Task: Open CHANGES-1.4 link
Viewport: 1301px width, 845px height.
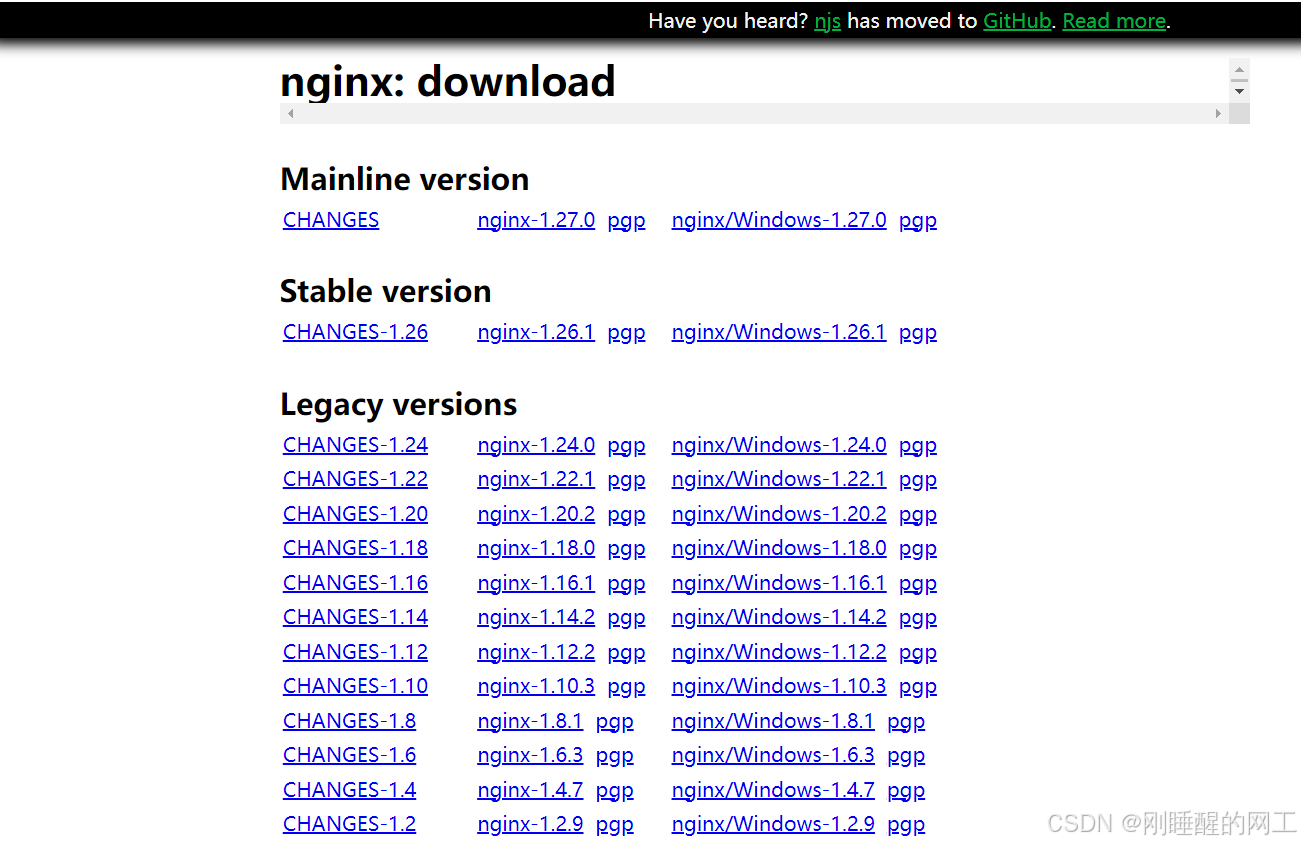Action: click(349, 790)
